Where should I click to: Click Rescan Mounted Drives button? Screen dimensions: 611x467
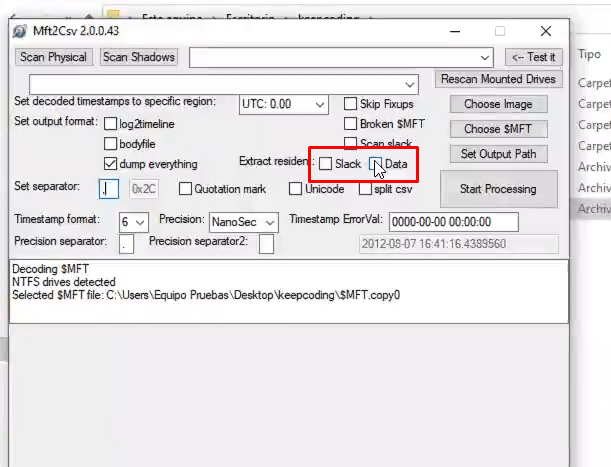pyautogui.click(x=498, y=79)
